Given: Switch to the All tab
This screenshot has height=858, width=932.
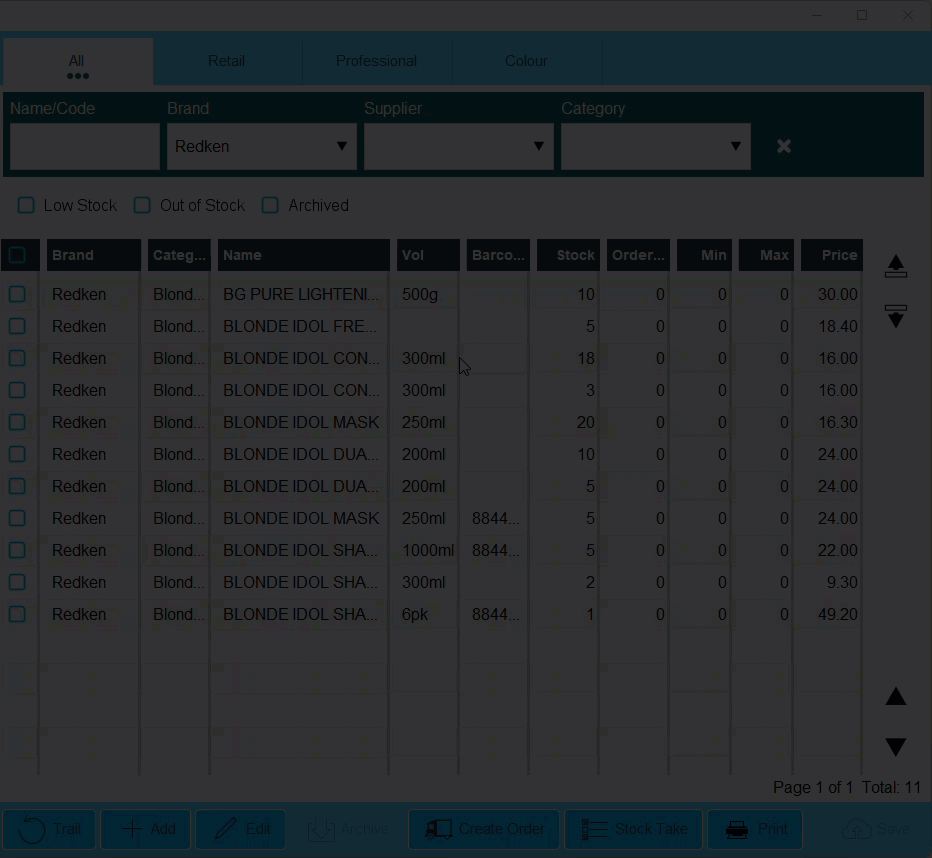Looking at the screenshot, I should click(77, 62).
